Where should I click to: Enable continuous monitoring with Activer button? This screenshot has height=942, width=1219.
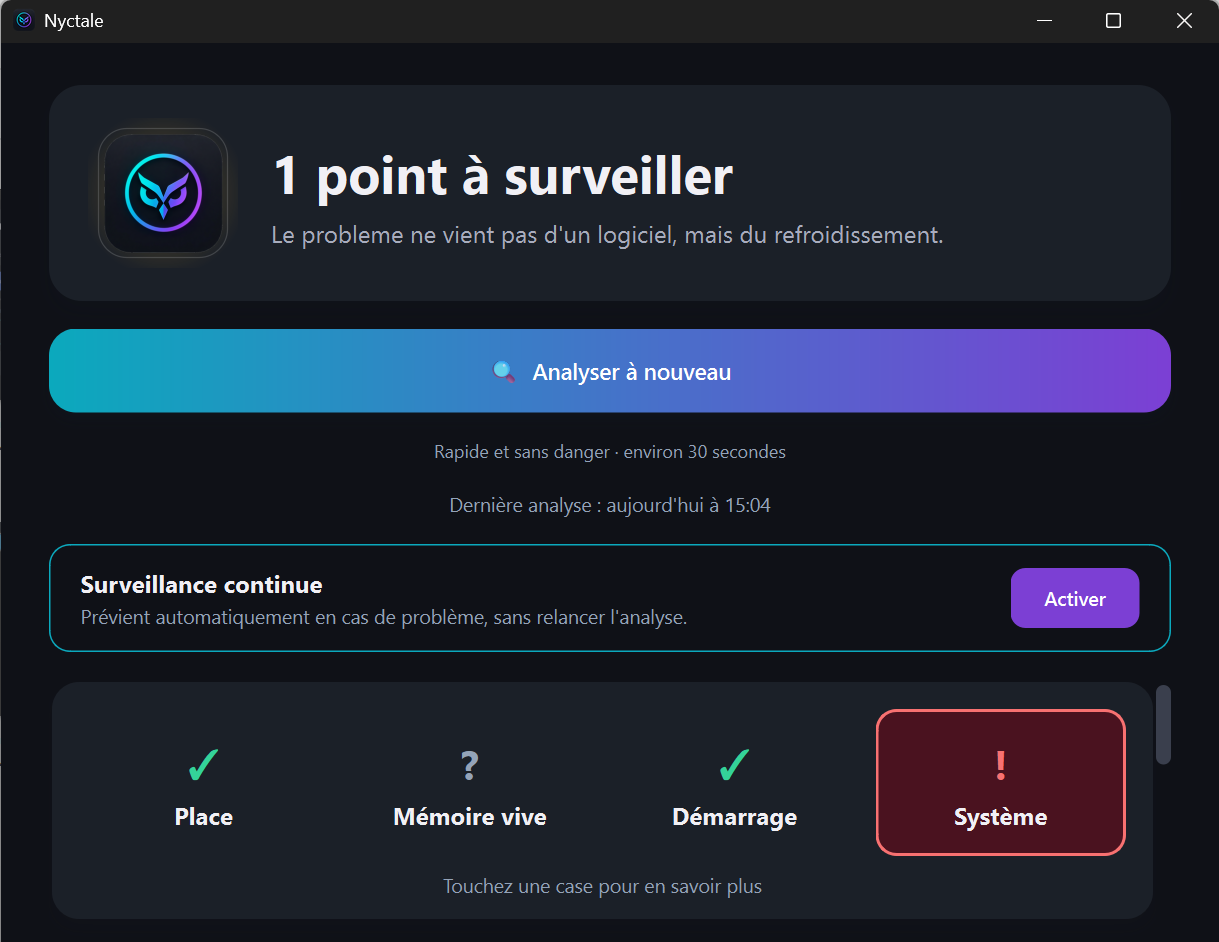[x=1075, y=598]
